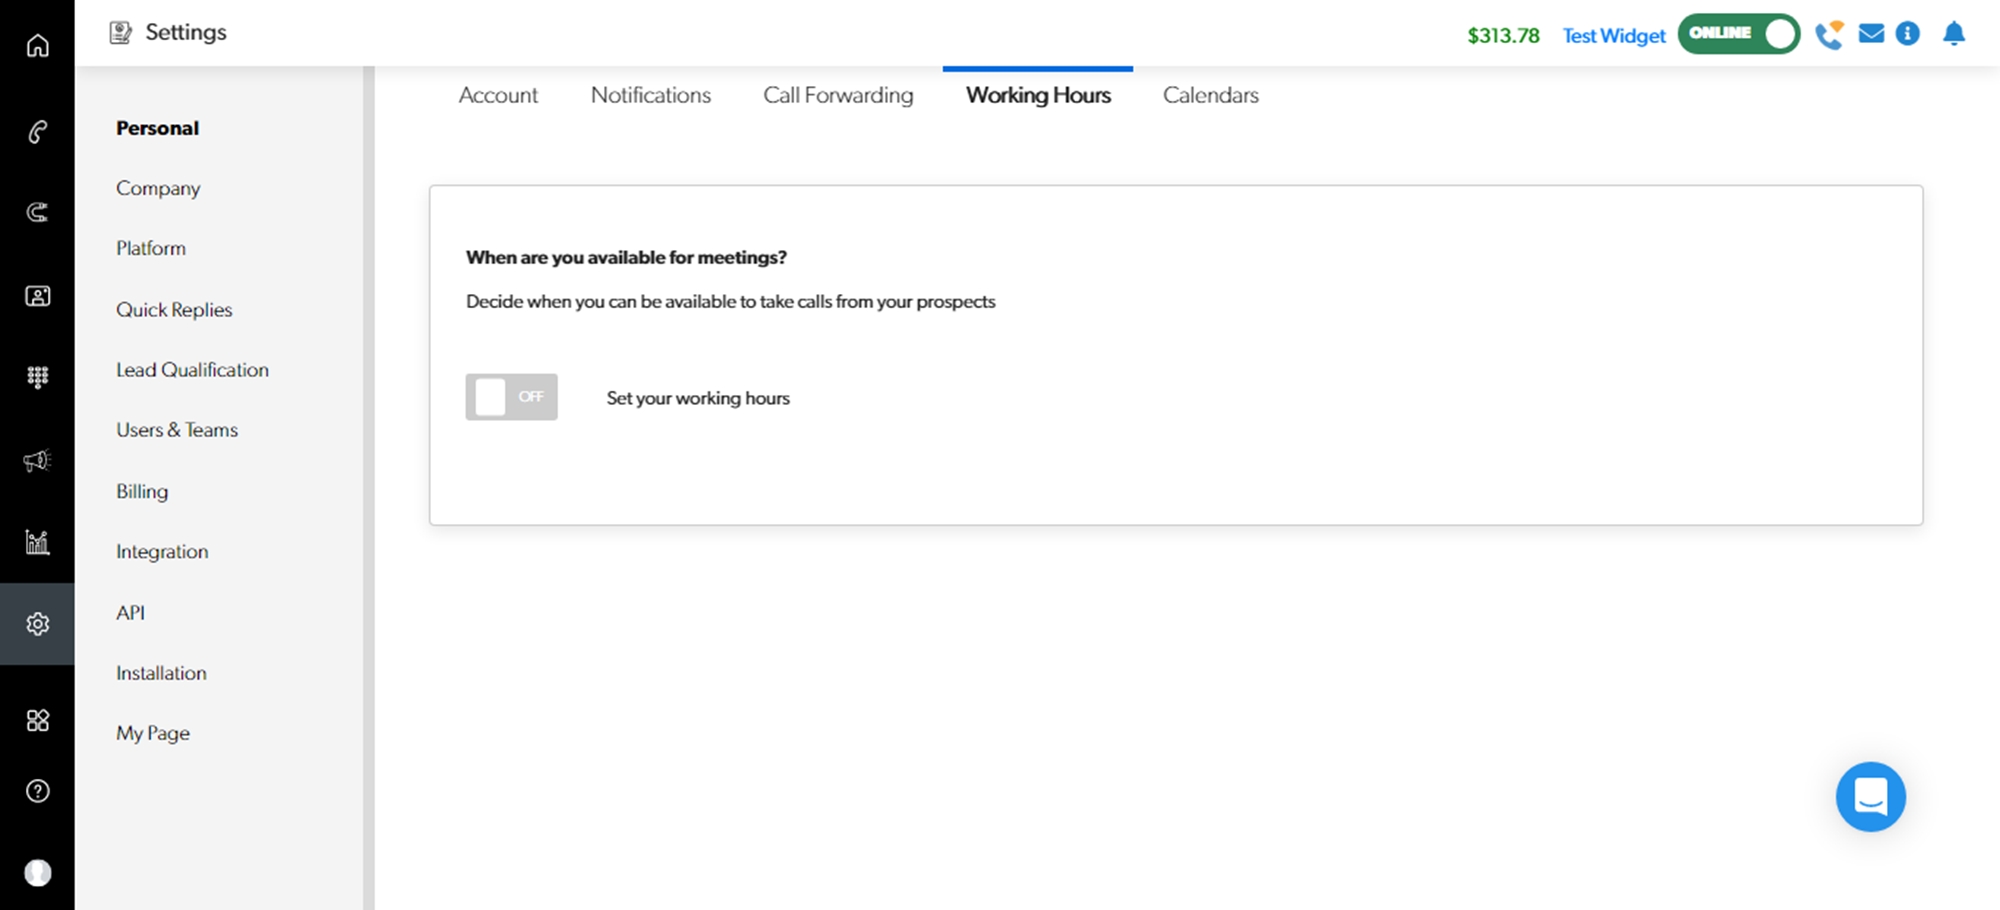The width and height of the screenshot is (2000, 910).
Task: Open the blue chat support bubble
Action: [1870, 797]
